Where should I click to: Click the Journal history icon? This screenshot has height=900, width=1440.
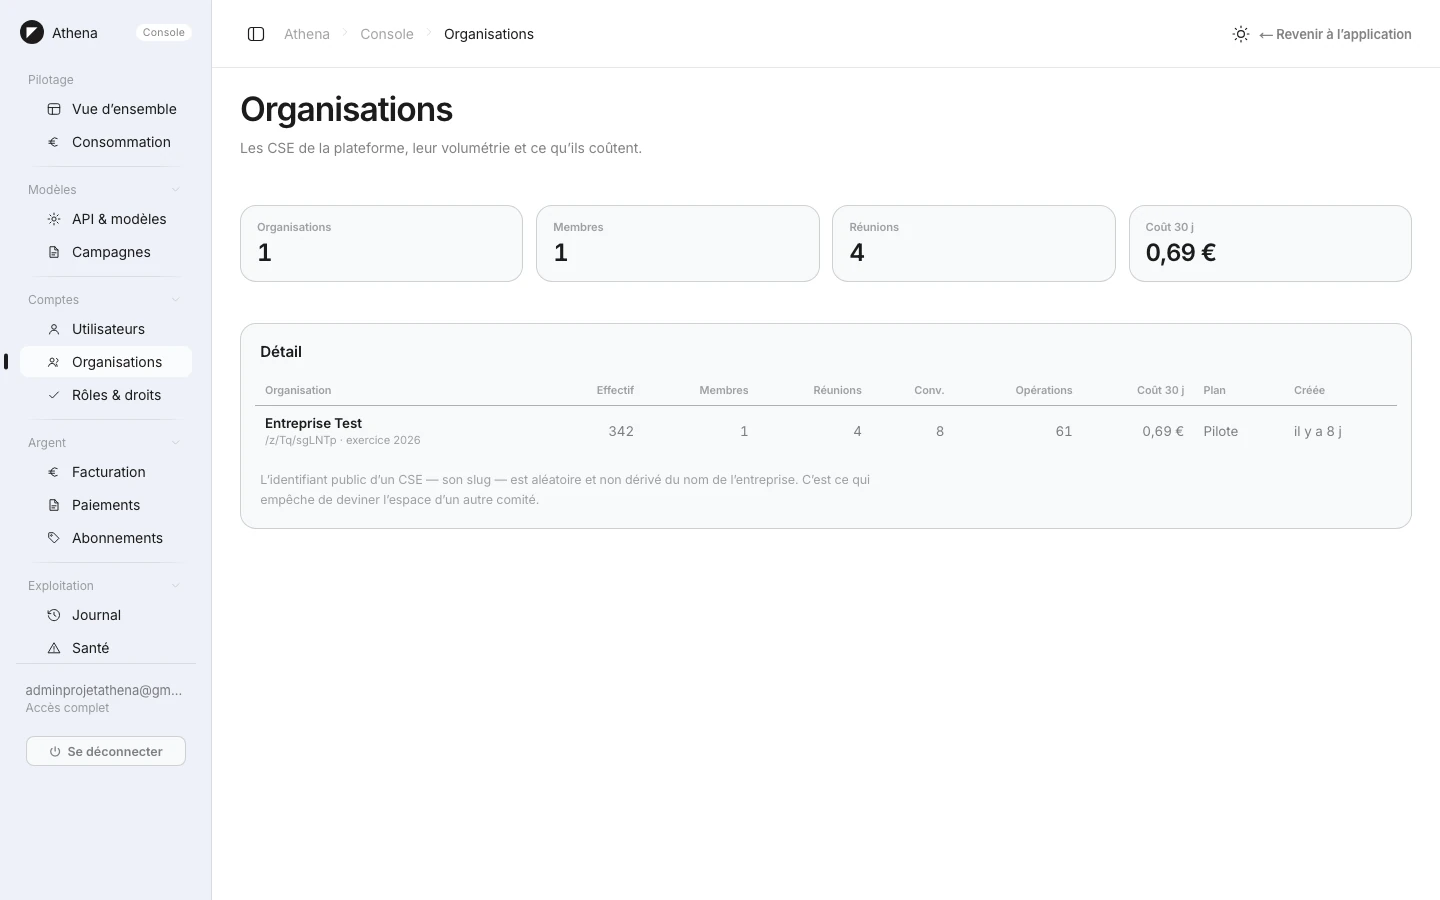click(x=54, y=615)
